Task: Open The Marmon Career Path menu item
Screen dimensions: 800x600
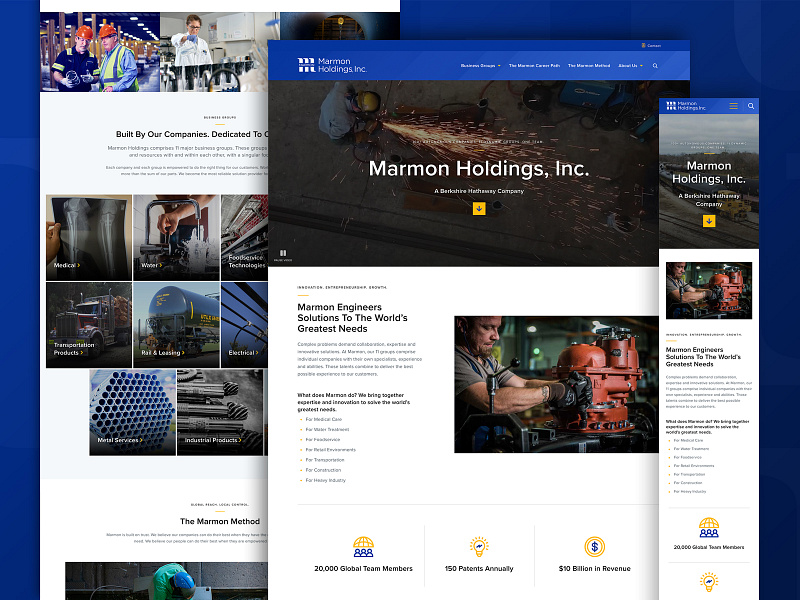Action: coord(534,66)
